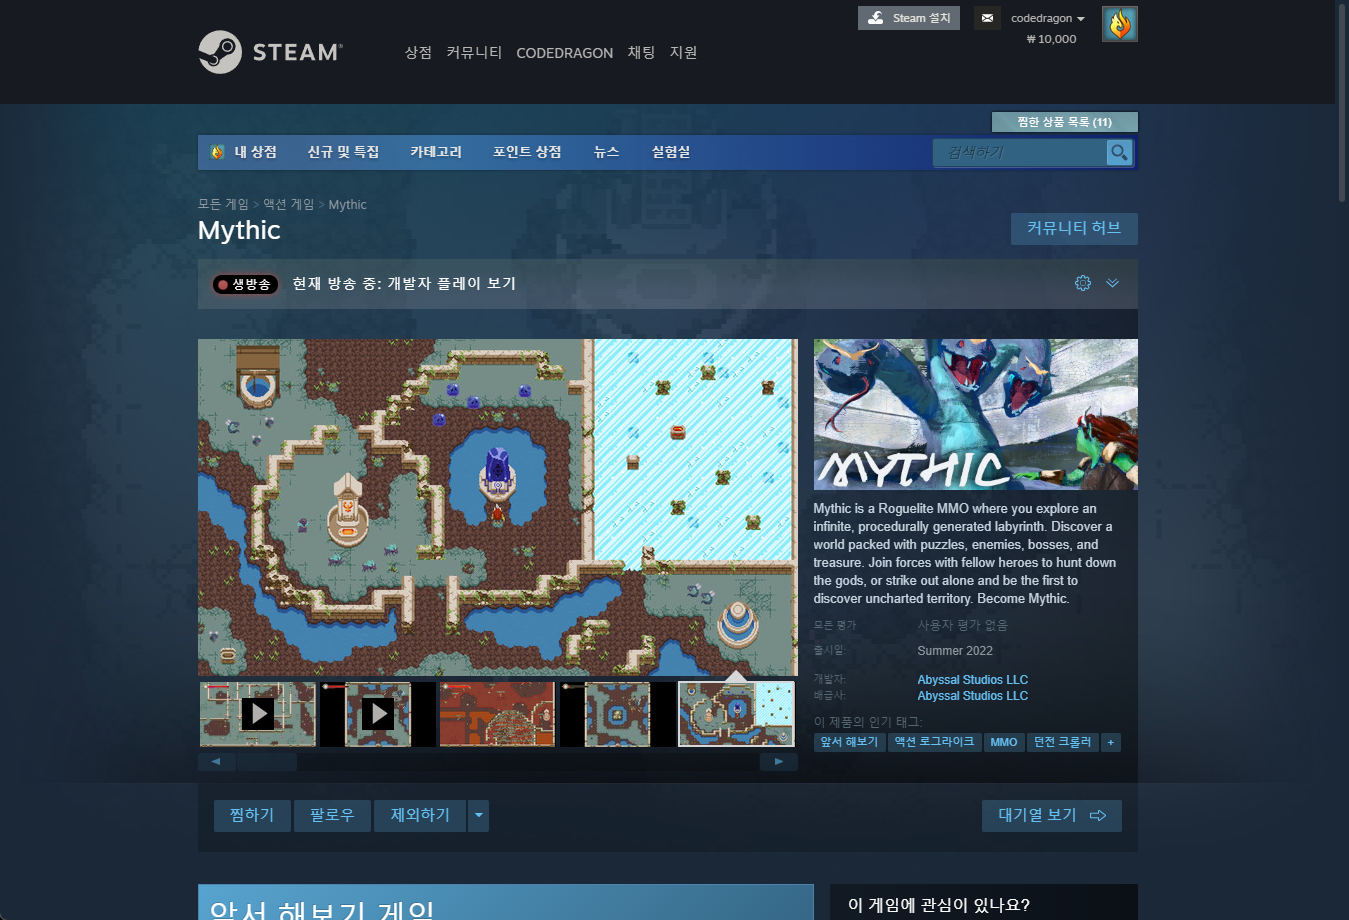Screen dimensions: 1349x920
Task: Open the '뉴스' tab
Action: (x=606, y=152)
